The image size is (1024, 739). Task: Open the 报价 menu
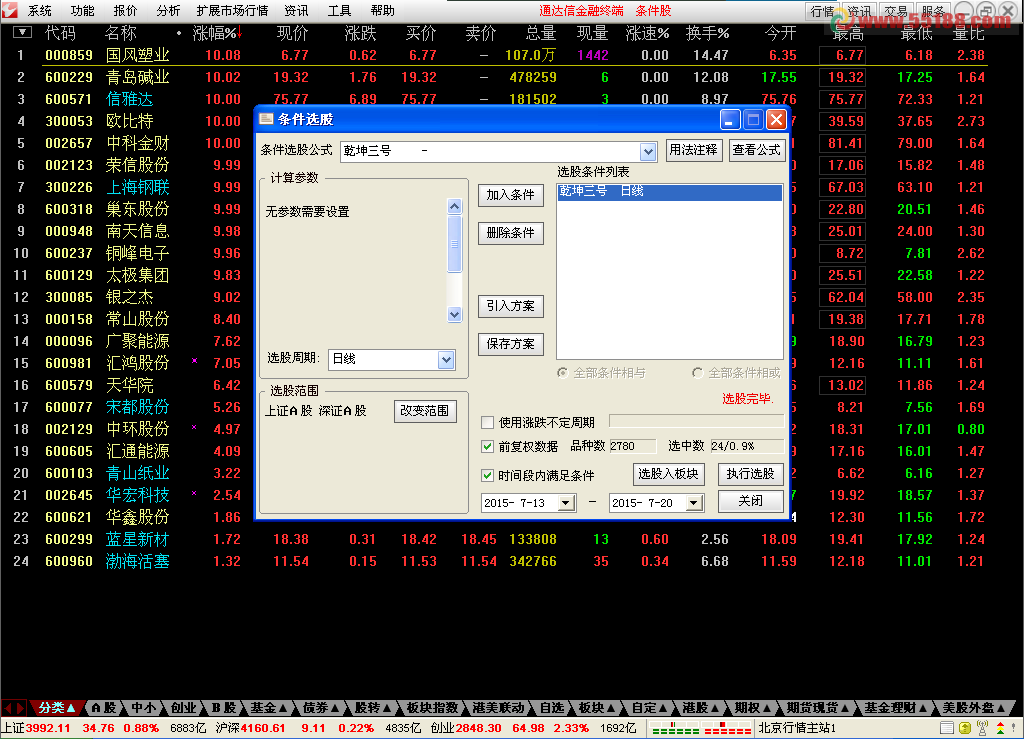(x=125, y=10)
